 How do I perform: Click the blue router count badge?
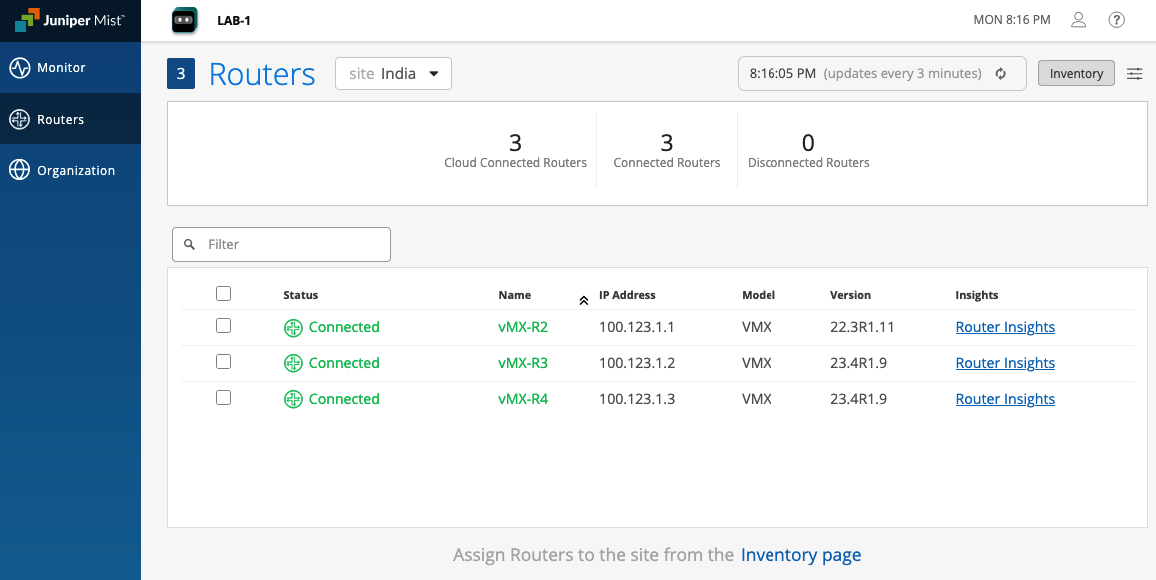pyautogui.click(x=181, y=74)
